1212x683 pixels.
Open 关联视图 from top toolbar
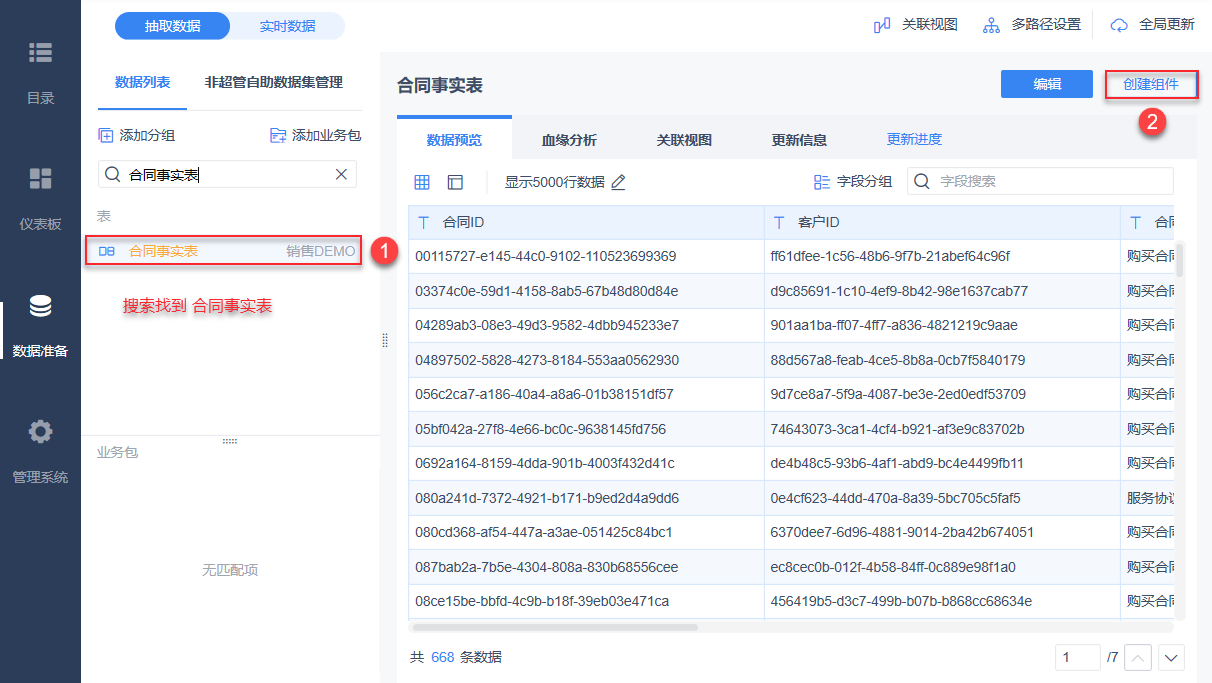click(915, 25)
